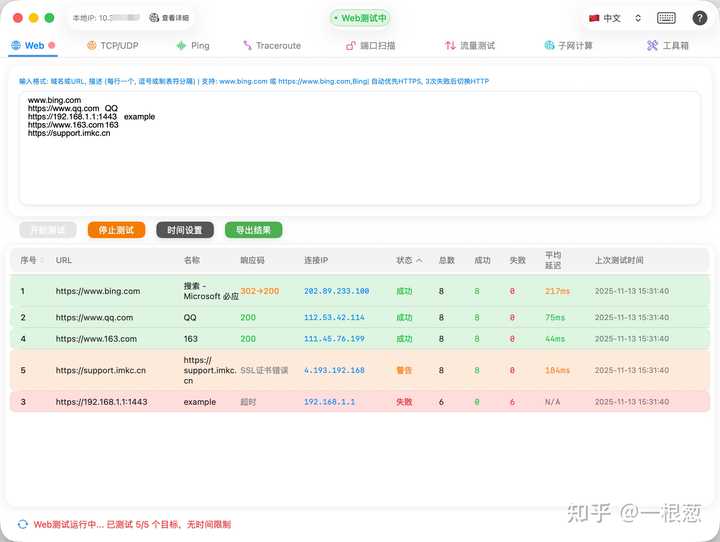The height and width of the screenshot is (542, 720).
Task: Open the 时间设置 time settings button
Action: click(x=185, y=230)
